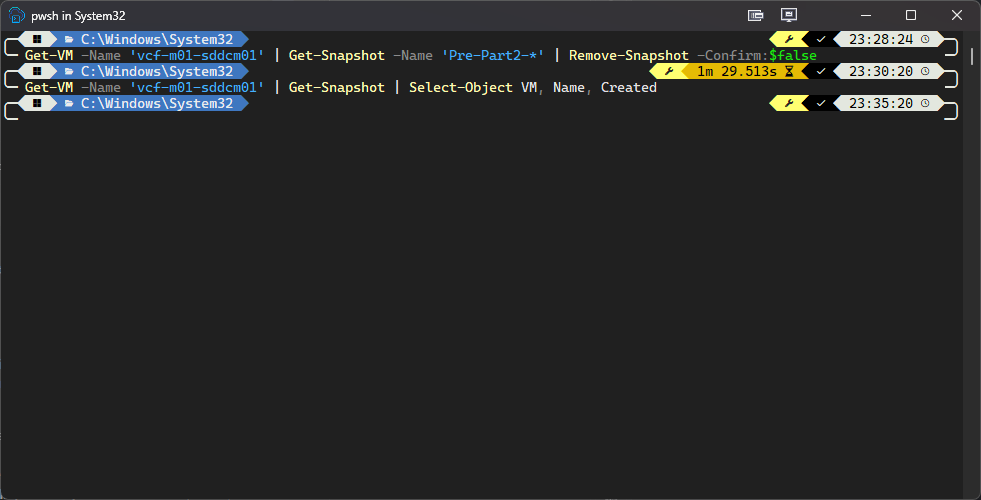Click the '$false' value in the first command
Viewport: 981px width, 500px height.
(x=793, y=56)
